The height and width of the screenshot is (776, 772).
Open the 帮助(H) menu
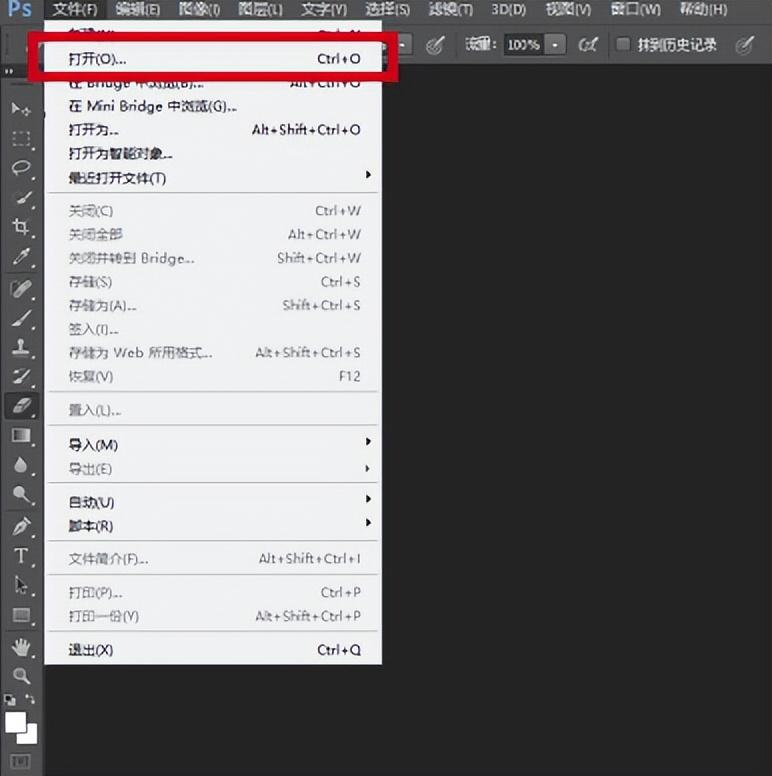tap(703, 9)
